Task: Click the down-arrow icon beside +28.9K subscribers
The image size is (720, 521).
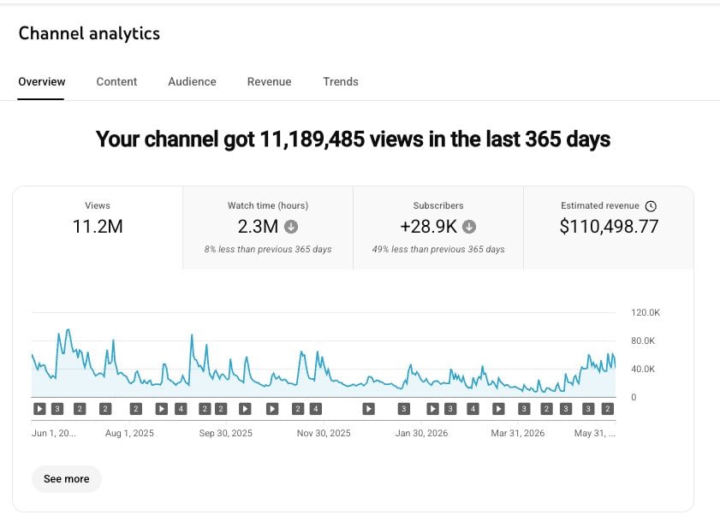Action: pos(469,227)
